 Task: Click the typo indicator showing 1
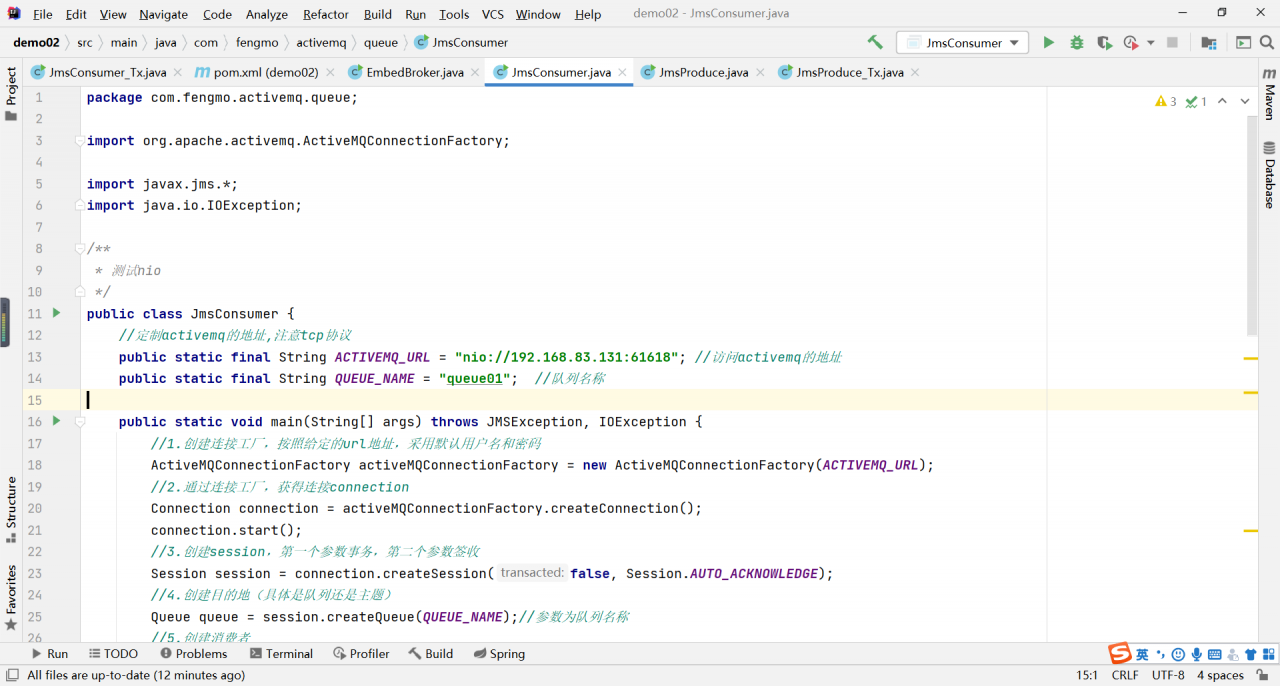[x=1196, y=101]
